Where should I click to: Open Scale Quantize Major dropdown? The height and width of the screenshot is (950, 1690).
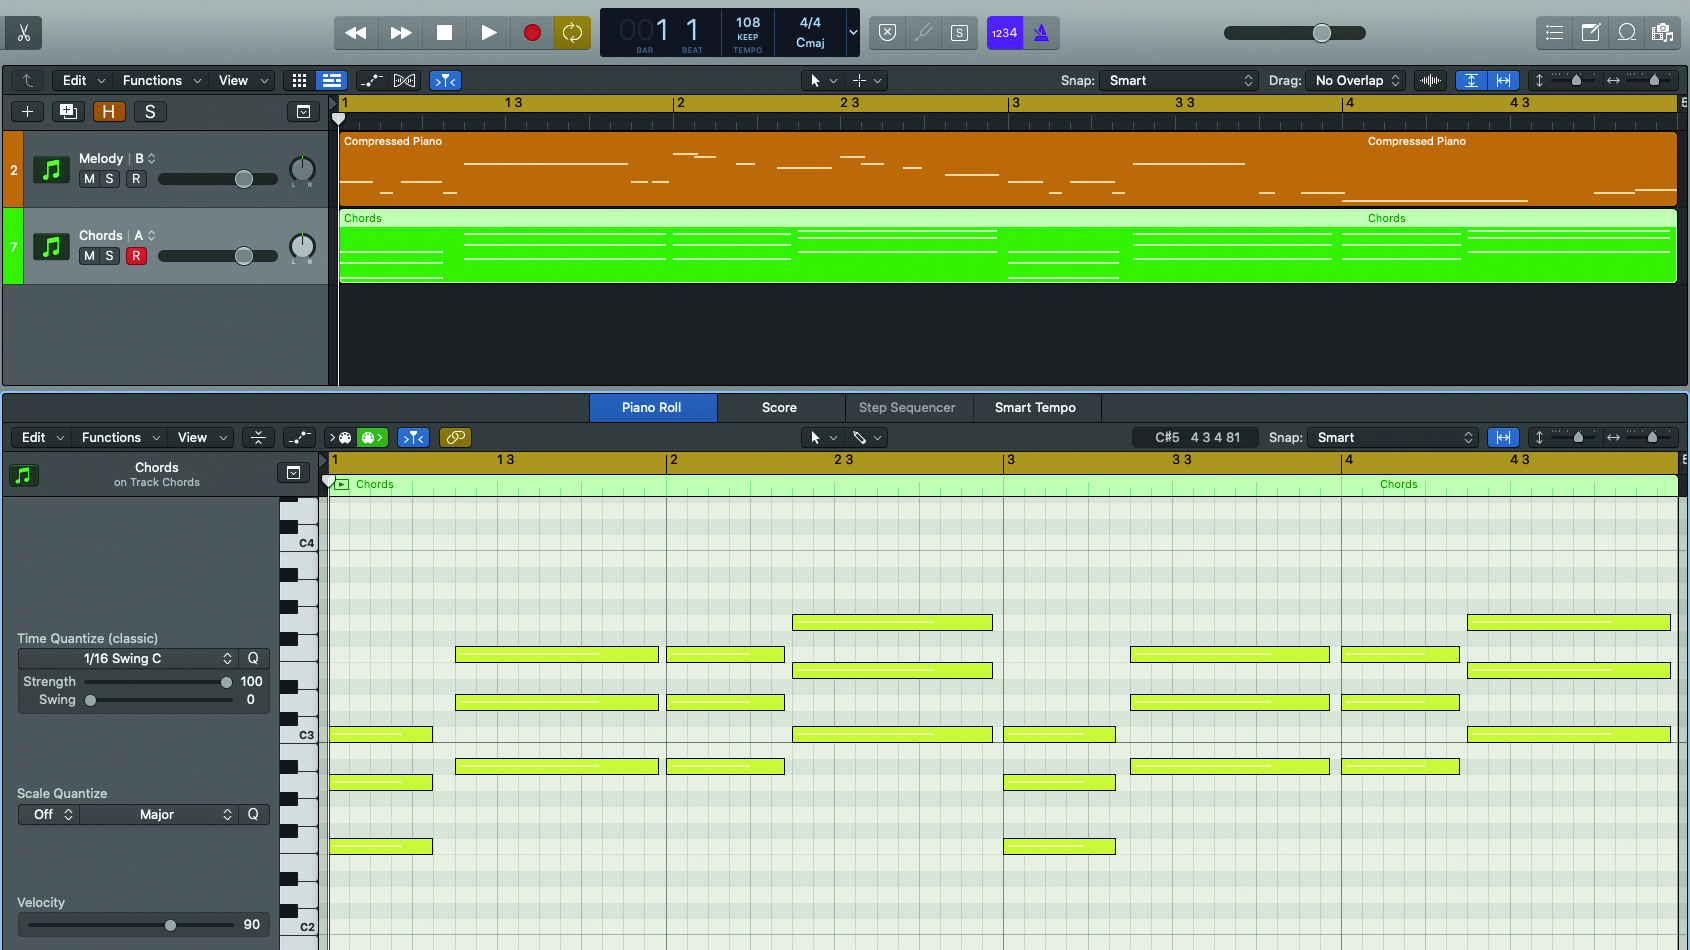click(x=158, y=814)
